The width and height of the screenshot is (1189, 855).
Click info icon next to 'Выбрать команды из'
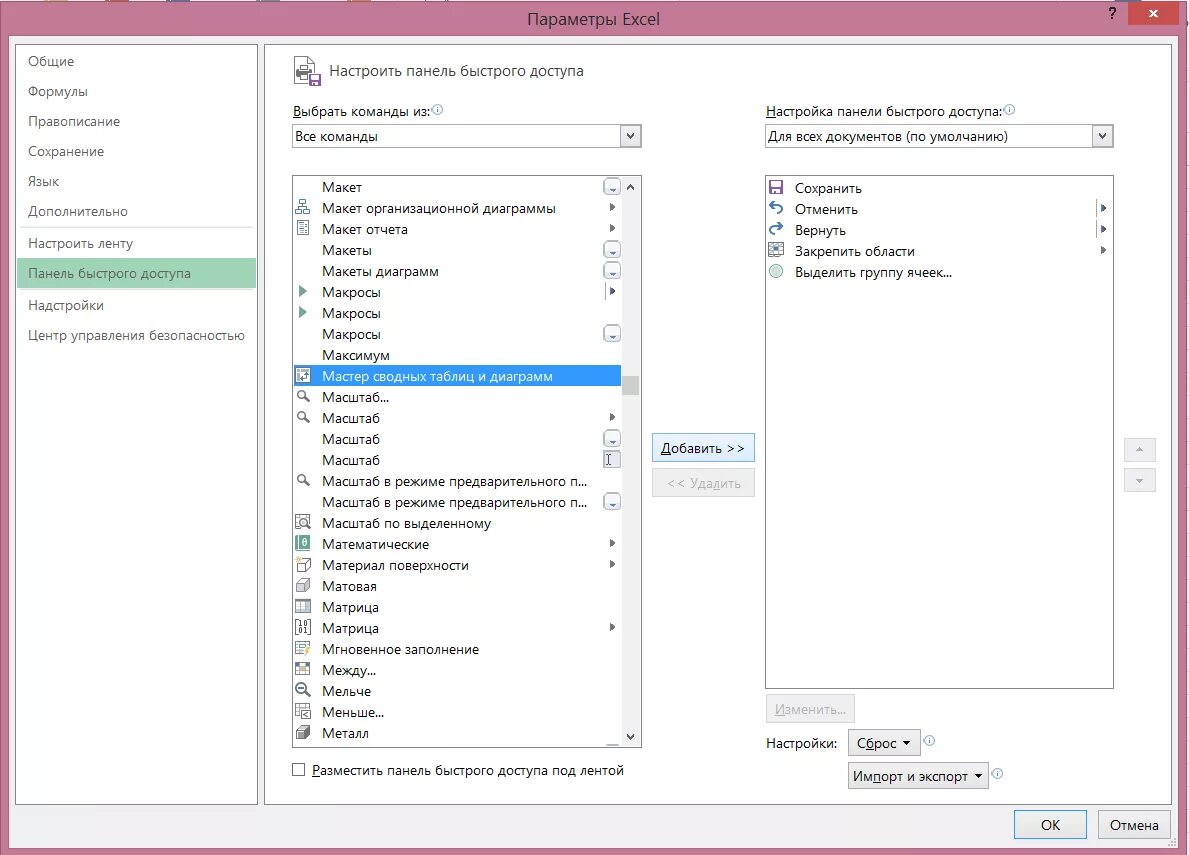(437, 110)
